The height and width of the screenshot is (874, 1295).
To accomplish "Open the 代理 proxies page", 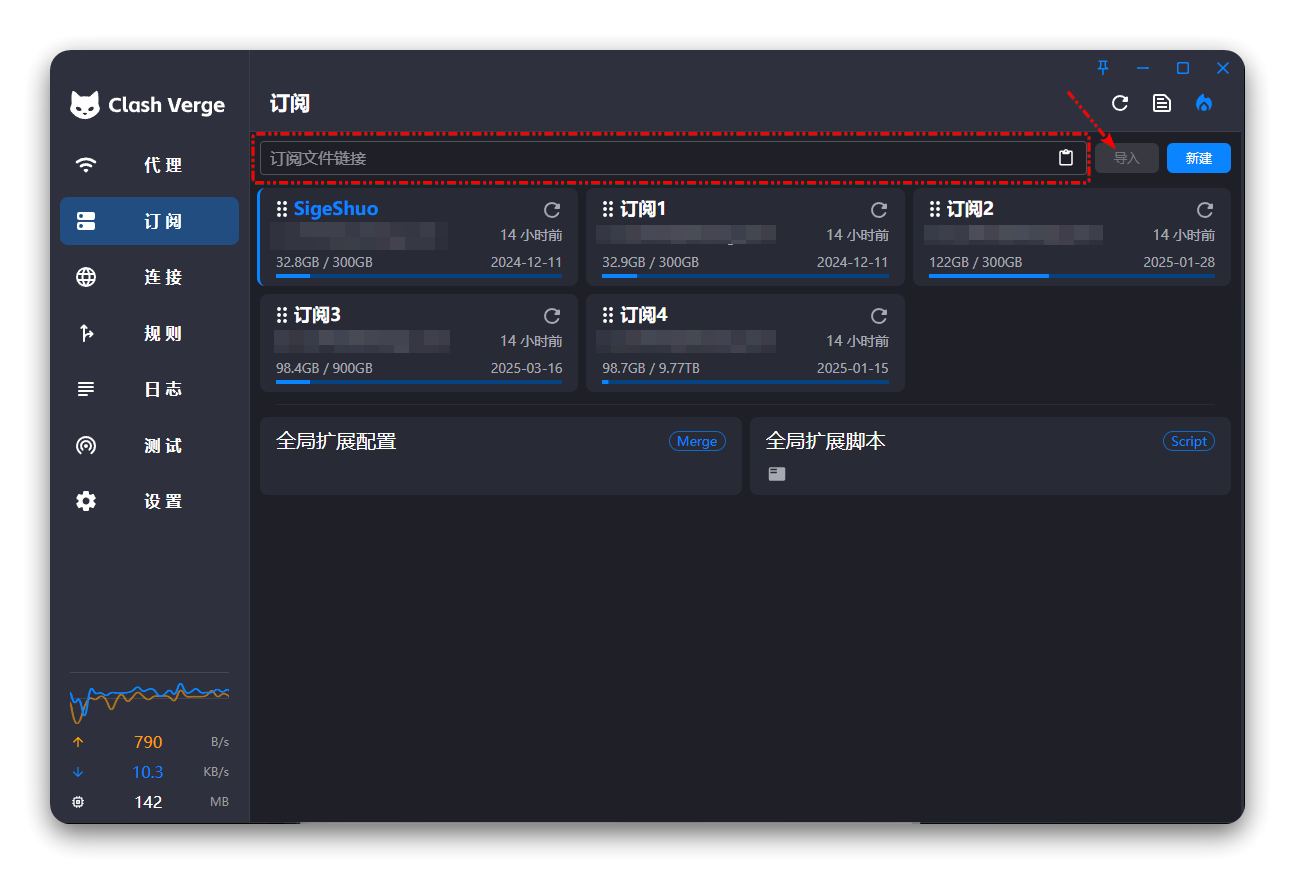I will (x=149, y=165).
